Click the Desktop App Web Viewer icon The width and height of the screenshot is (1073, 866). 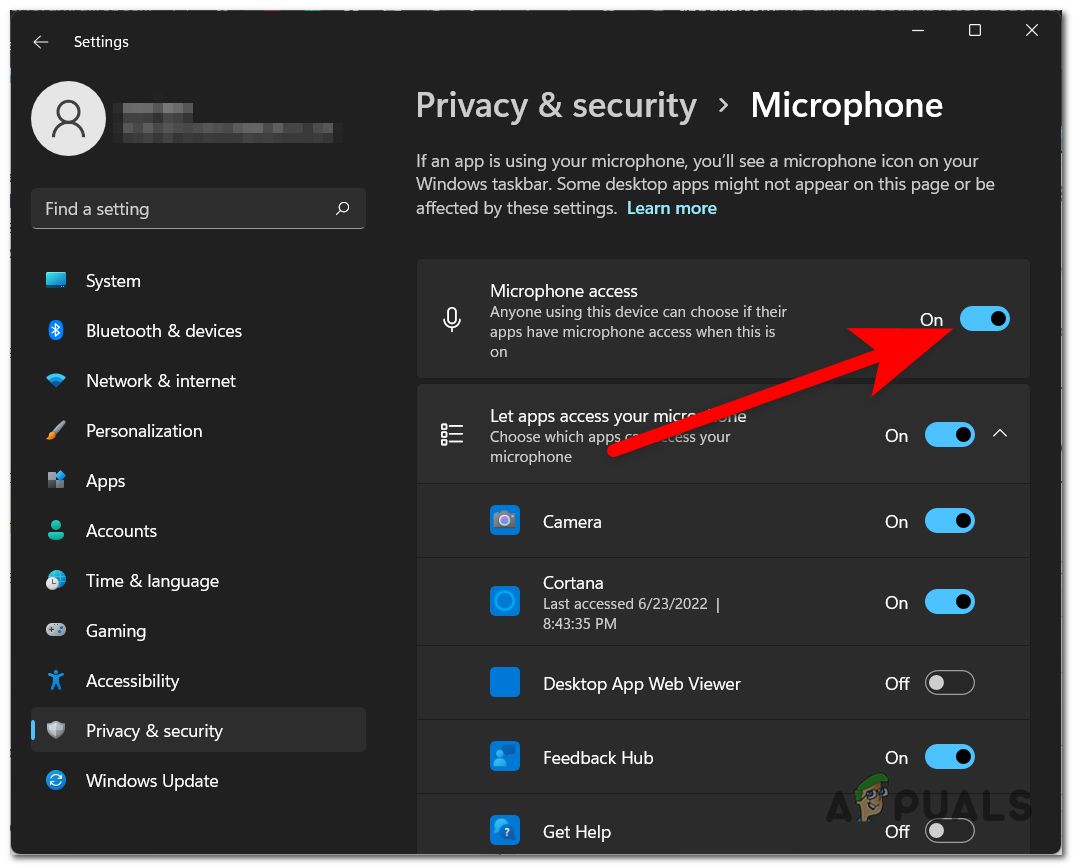pos(505,683)
